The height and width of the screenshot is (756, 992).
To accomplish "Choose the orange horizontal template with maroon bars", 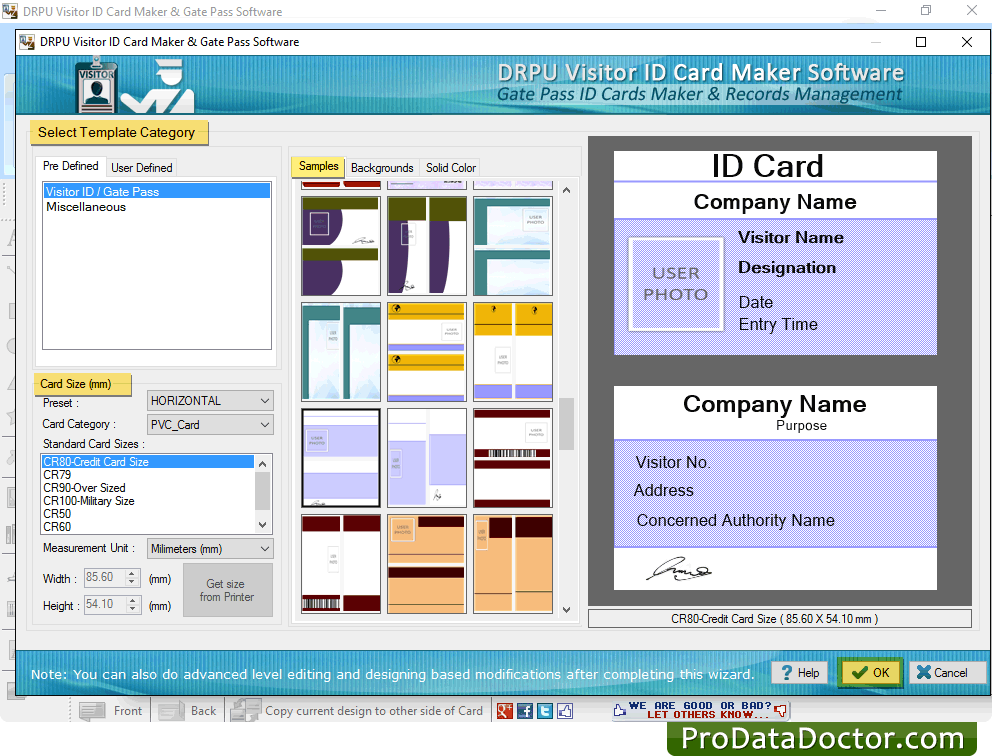I will pyautogui.click(x=427, y=564).
